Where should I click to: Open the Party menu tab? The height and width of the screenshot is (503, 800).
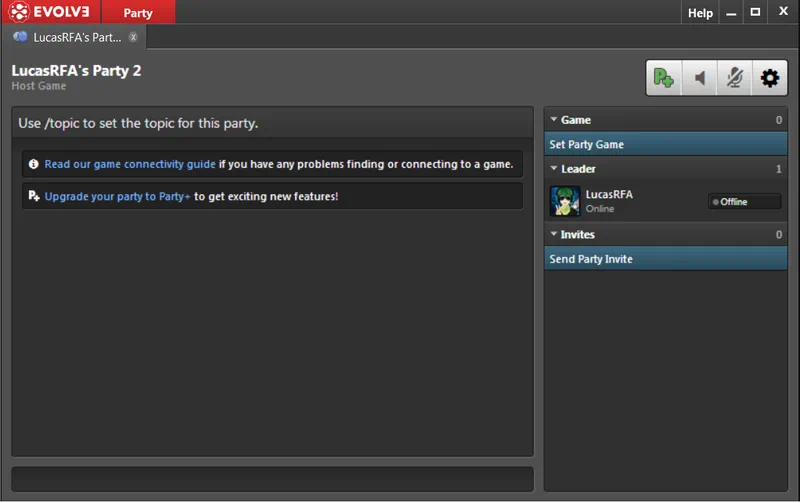point(138,12)
